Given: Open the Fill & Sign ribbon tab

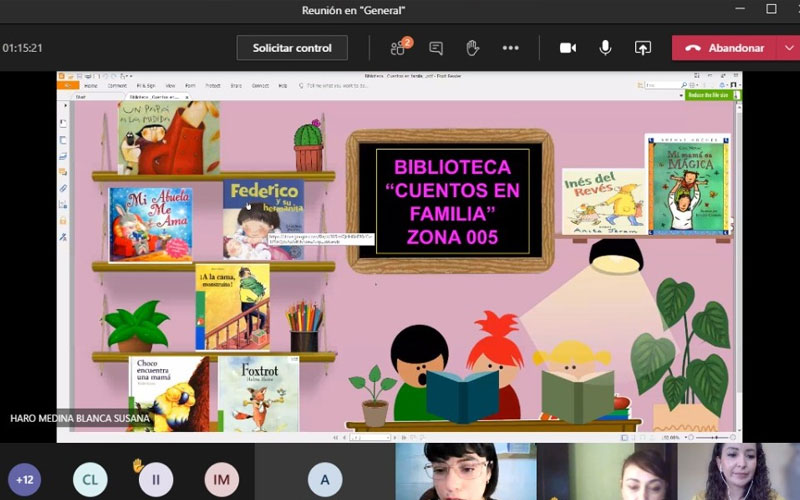Looking at the screenshot, I should 146,86.
